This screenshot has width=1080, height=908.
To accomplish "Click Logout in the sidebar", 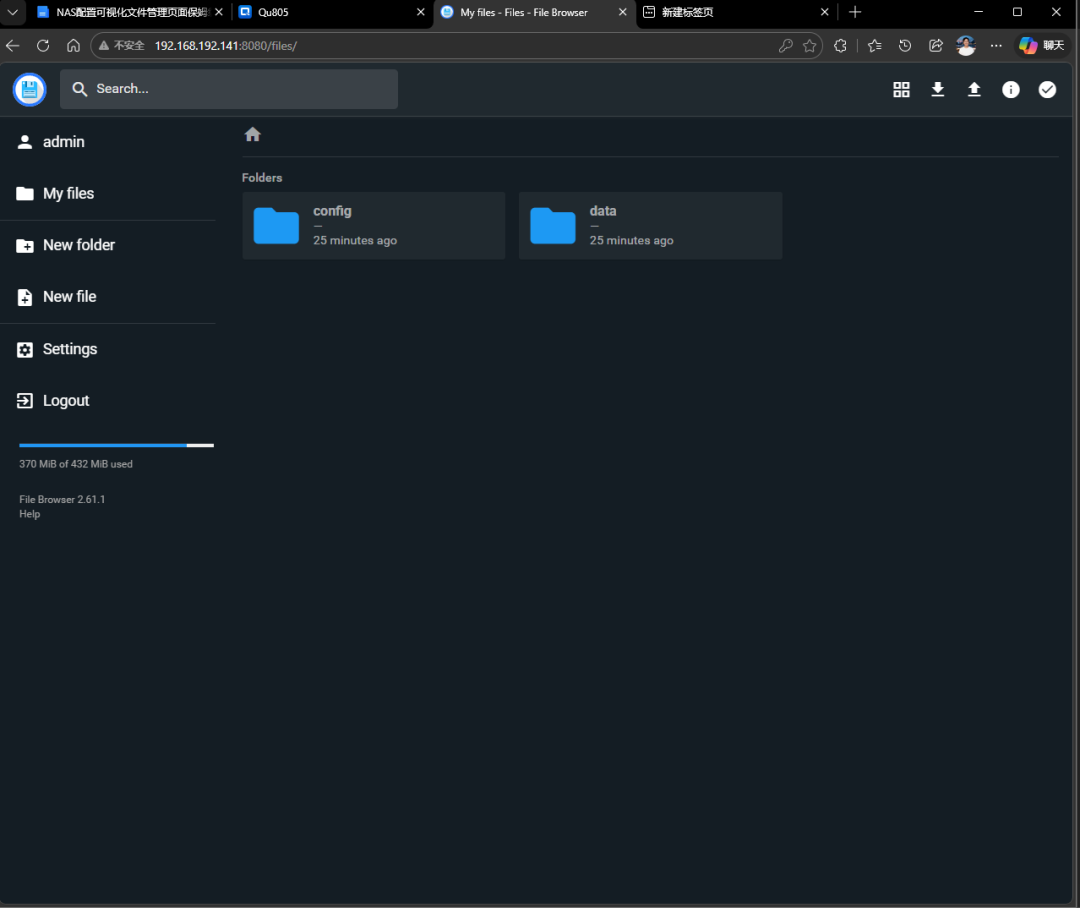I will tap(63, 400).
